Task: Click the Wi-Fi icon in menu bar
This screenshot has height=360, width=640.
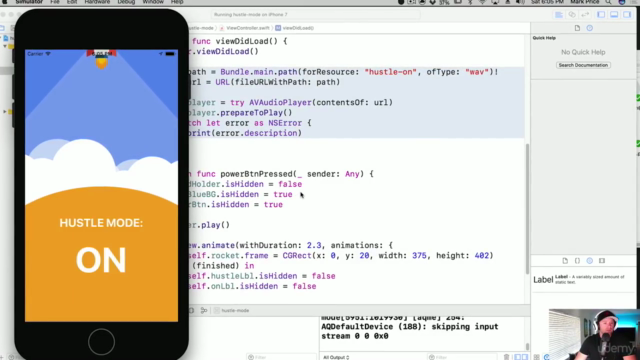Action: [482, 2]
